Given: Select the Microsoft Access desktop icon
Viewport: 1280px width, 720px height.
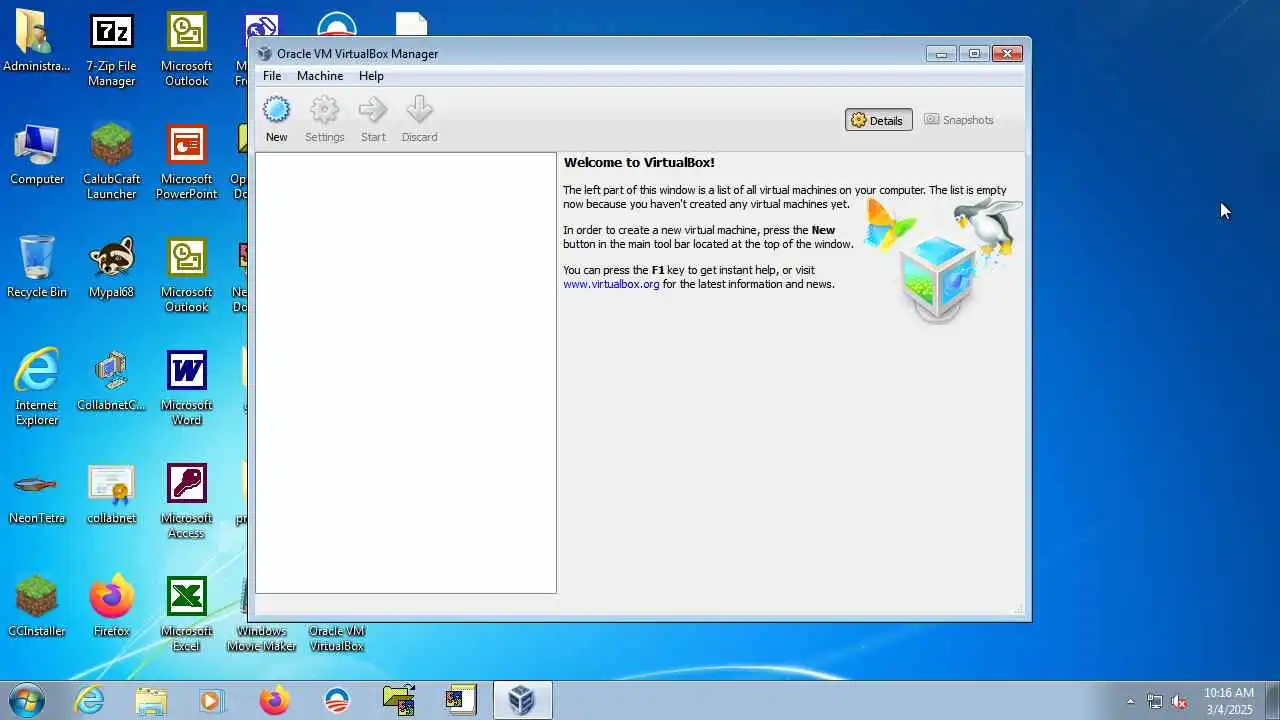Looking at the screenshot, I should [x=186, y=501].
